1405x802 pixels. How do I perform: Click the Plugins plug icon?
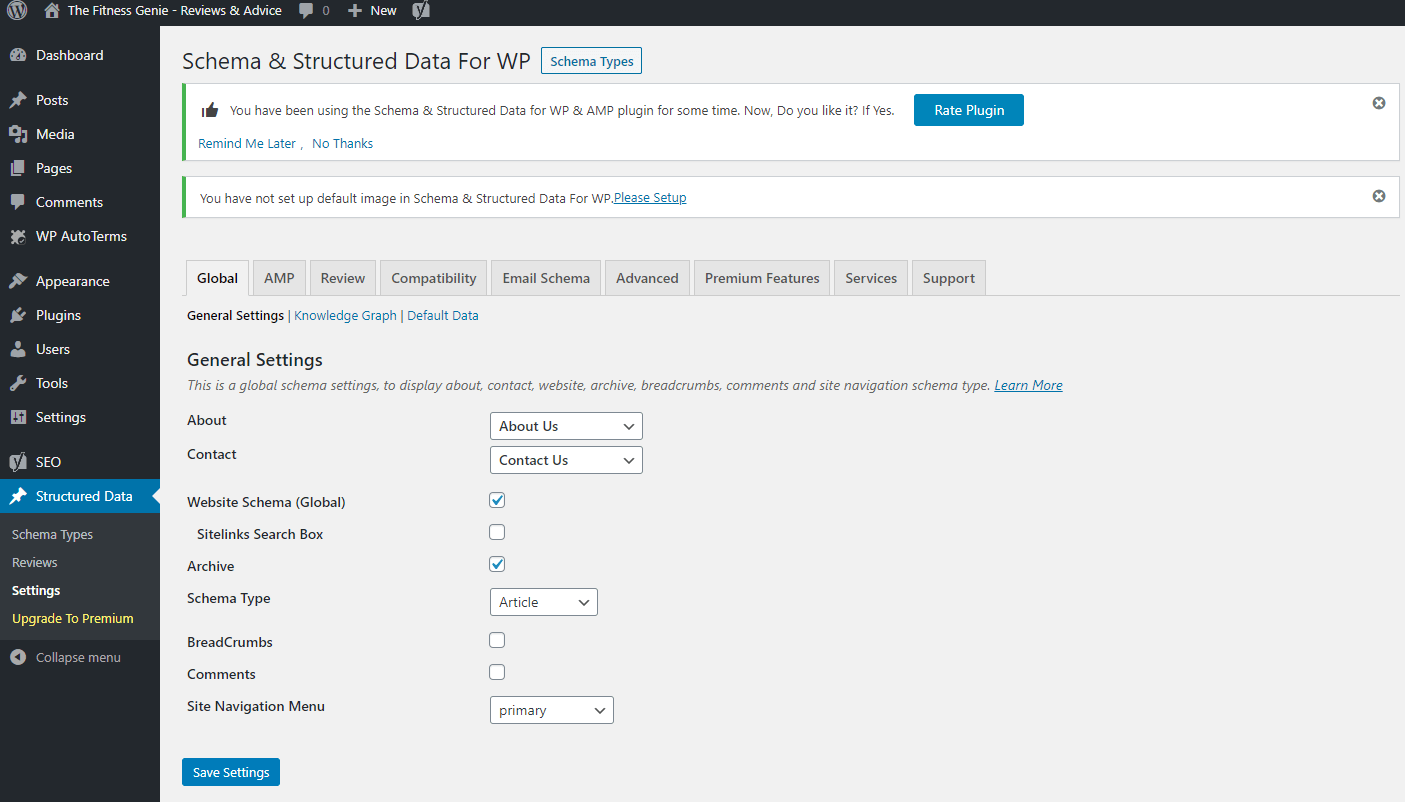[18, 315]
